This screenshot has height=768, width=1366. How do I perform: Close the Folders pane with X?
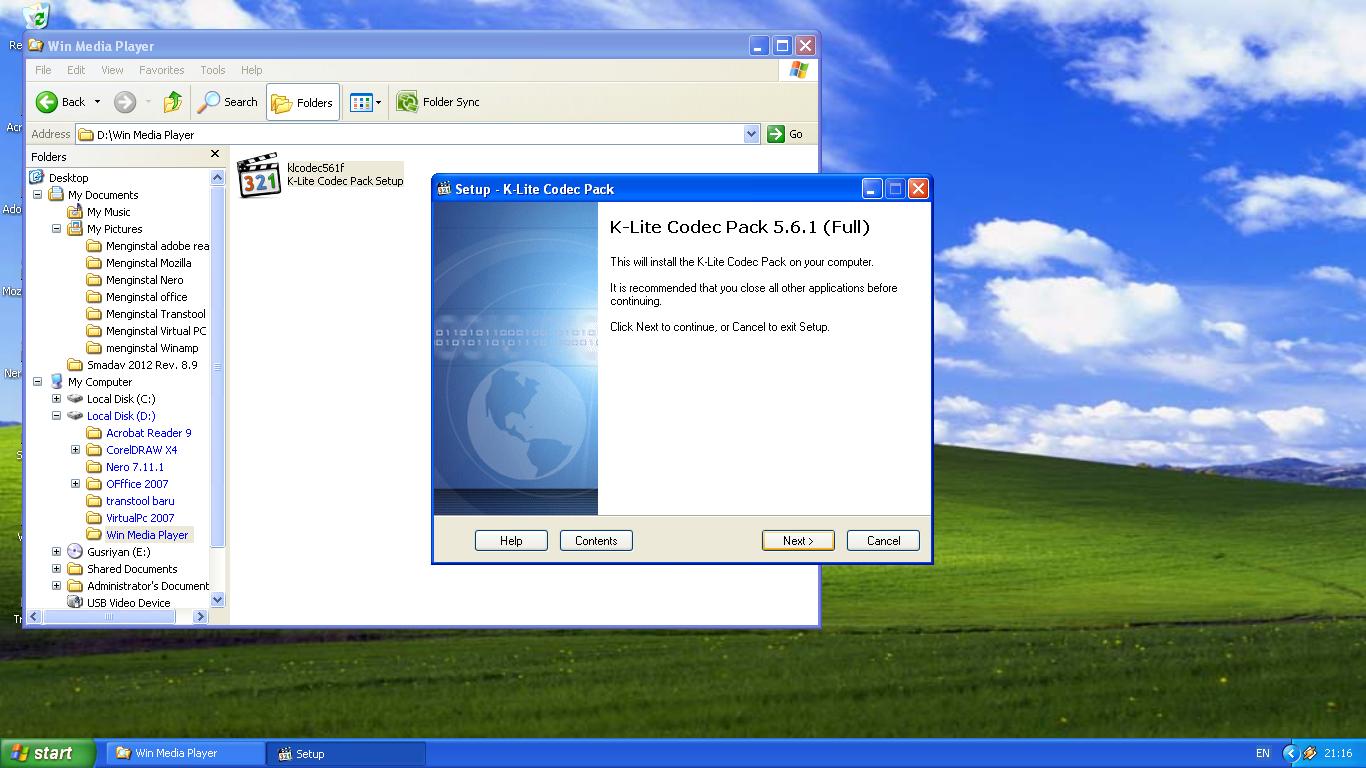215,154
